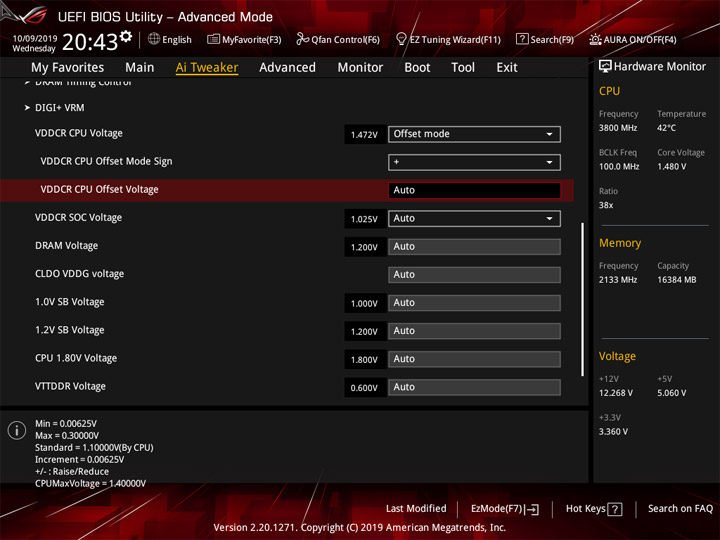Switch to My Favorites tab
The height and width of the screenshot is (540, 720).
(68, 68)
